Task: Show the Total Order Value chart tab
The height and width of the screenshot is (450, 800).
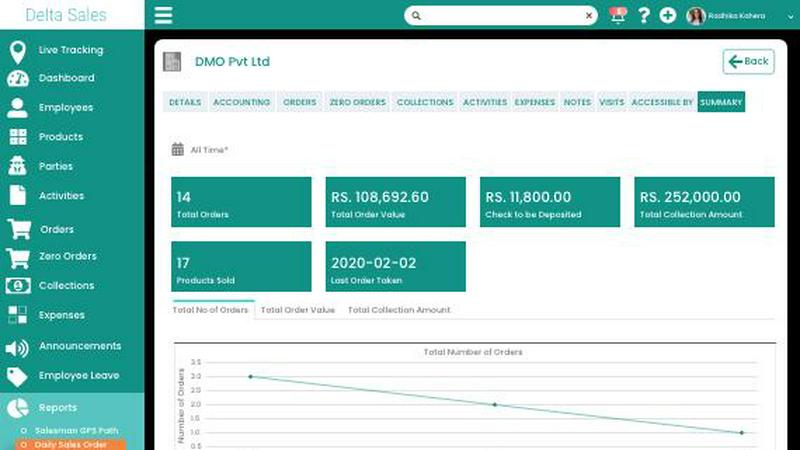Action: 297,310
